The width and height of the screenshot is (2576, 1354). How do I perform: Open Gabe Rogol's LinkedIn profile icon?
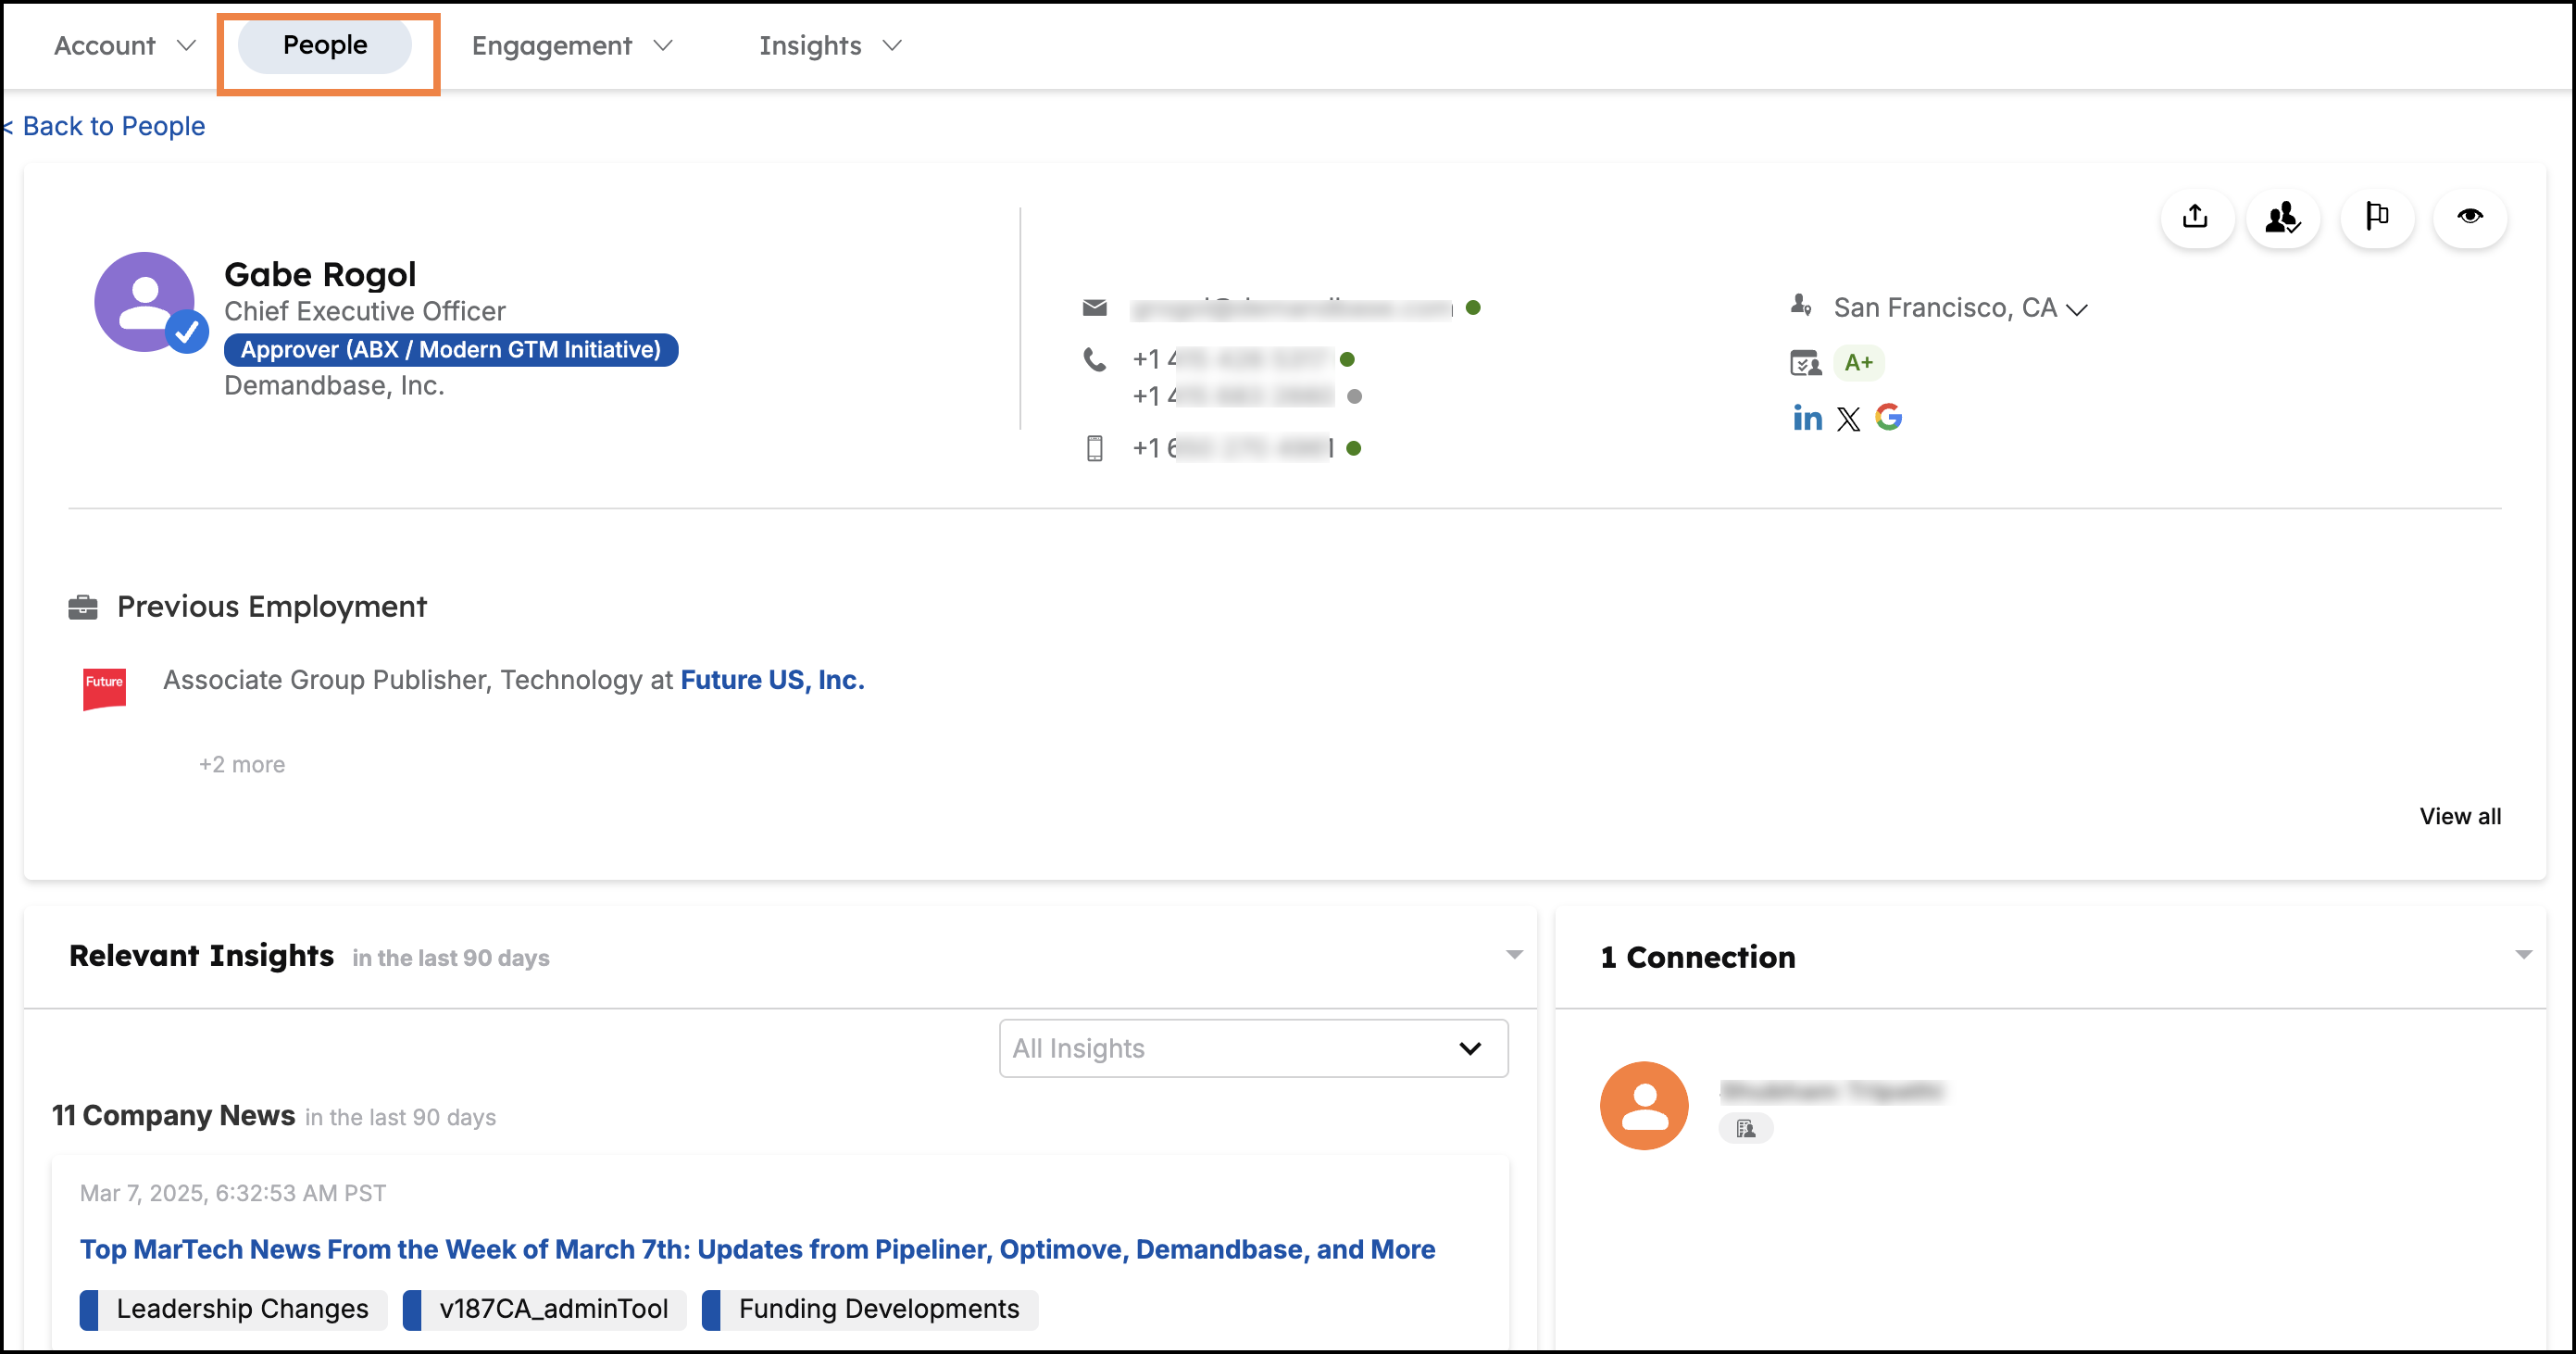point(1806,418)
